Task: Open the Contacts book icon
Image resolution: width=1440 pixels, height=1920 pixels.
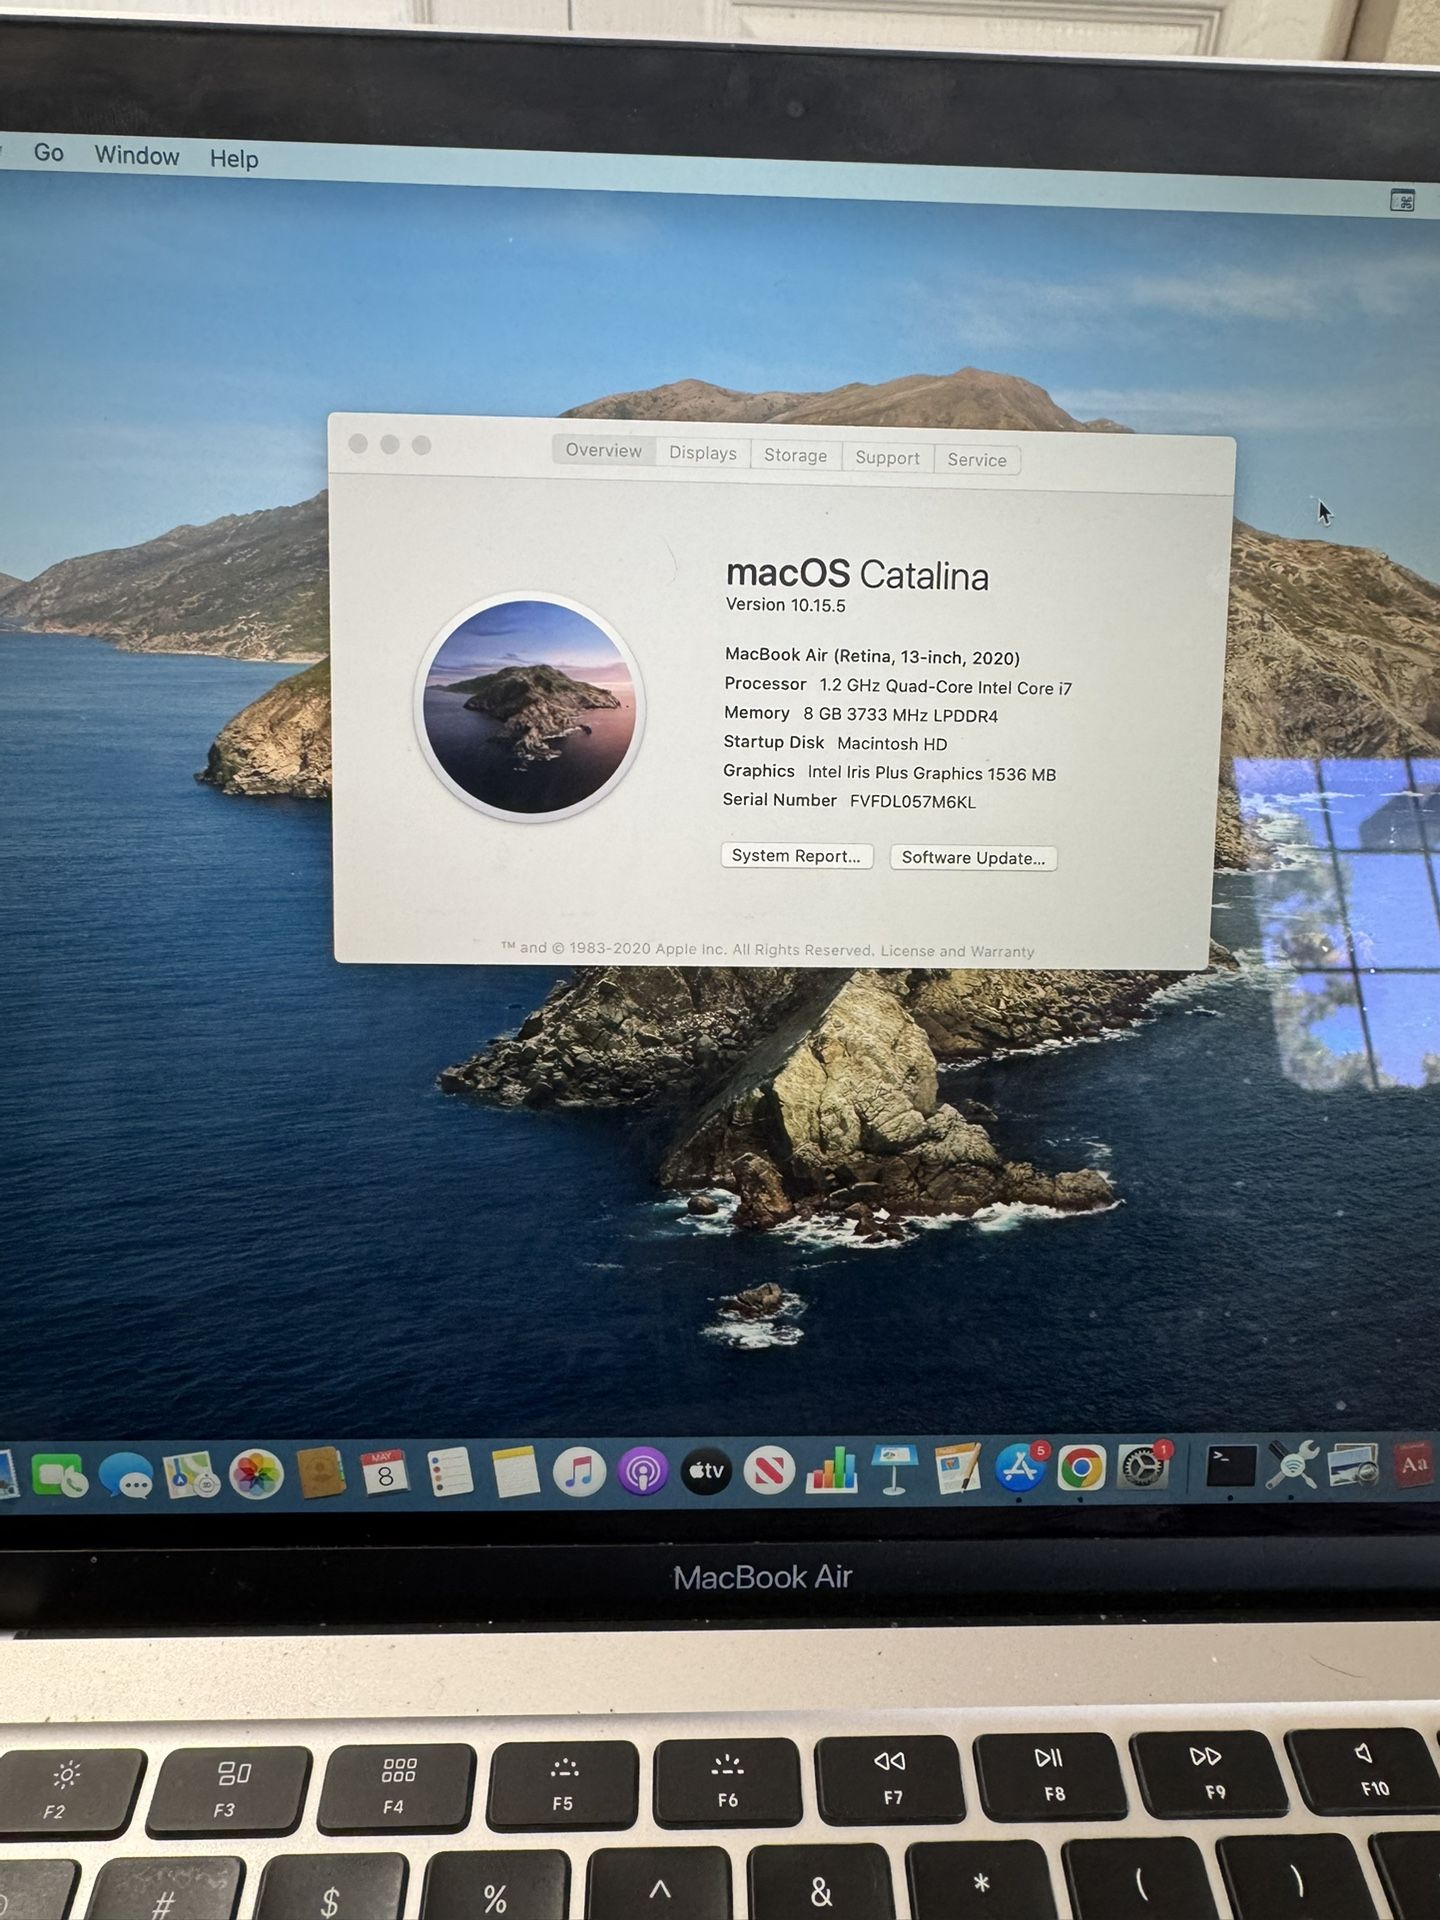Action: coord(321,1474)
